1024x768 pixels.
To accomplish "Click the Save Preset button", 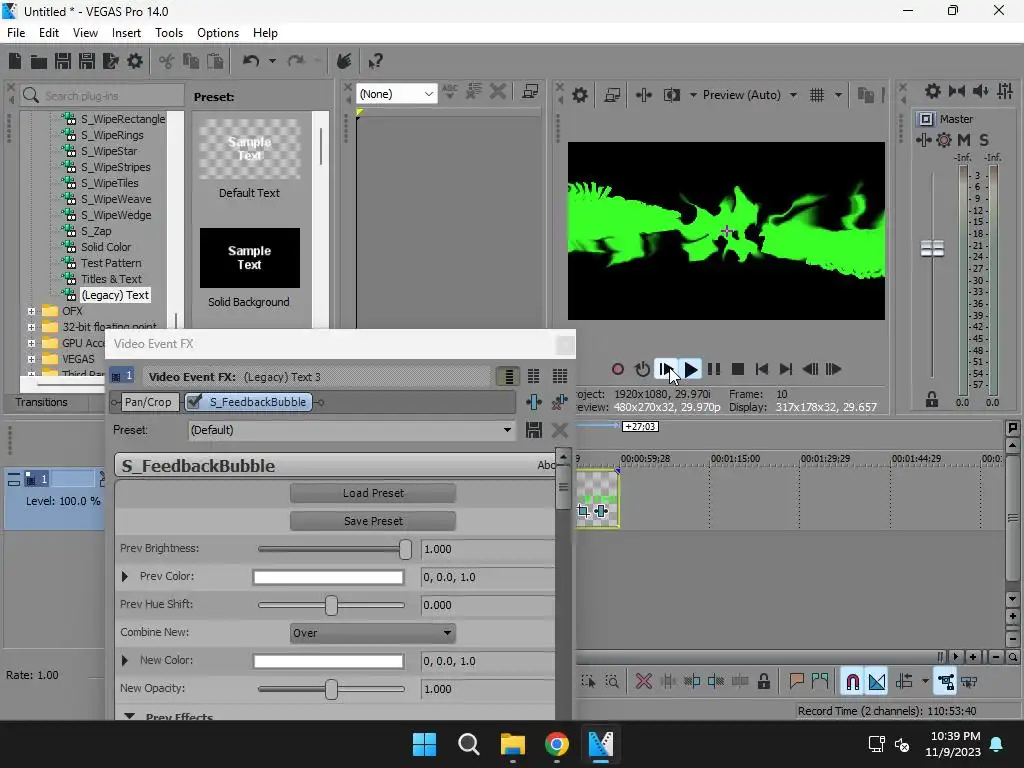I will [373, 521].
